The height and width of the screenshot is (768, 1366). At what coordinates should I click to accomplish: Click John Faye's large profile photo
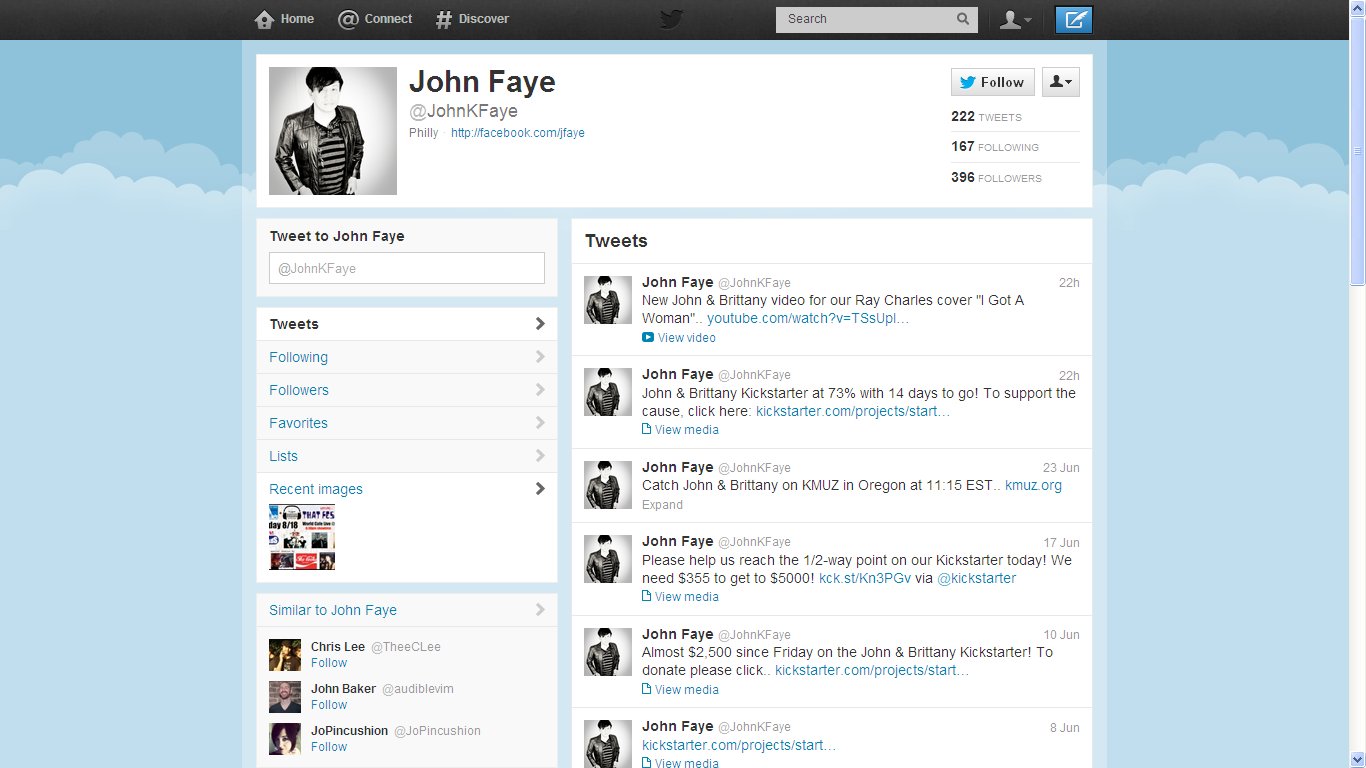click(333, 131)
